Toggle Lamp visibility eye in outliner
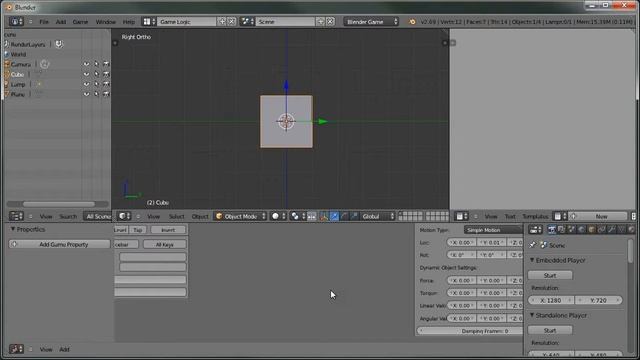The image size is (640, 360). tap(86, 84)
